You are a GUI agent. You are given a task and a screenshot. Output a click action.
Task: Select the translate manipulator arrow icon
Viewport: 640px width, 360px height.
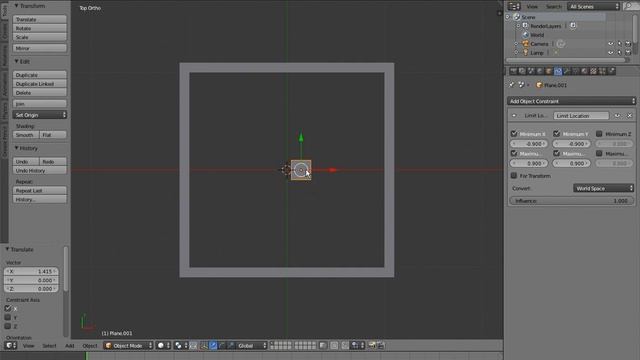point(213,345)
